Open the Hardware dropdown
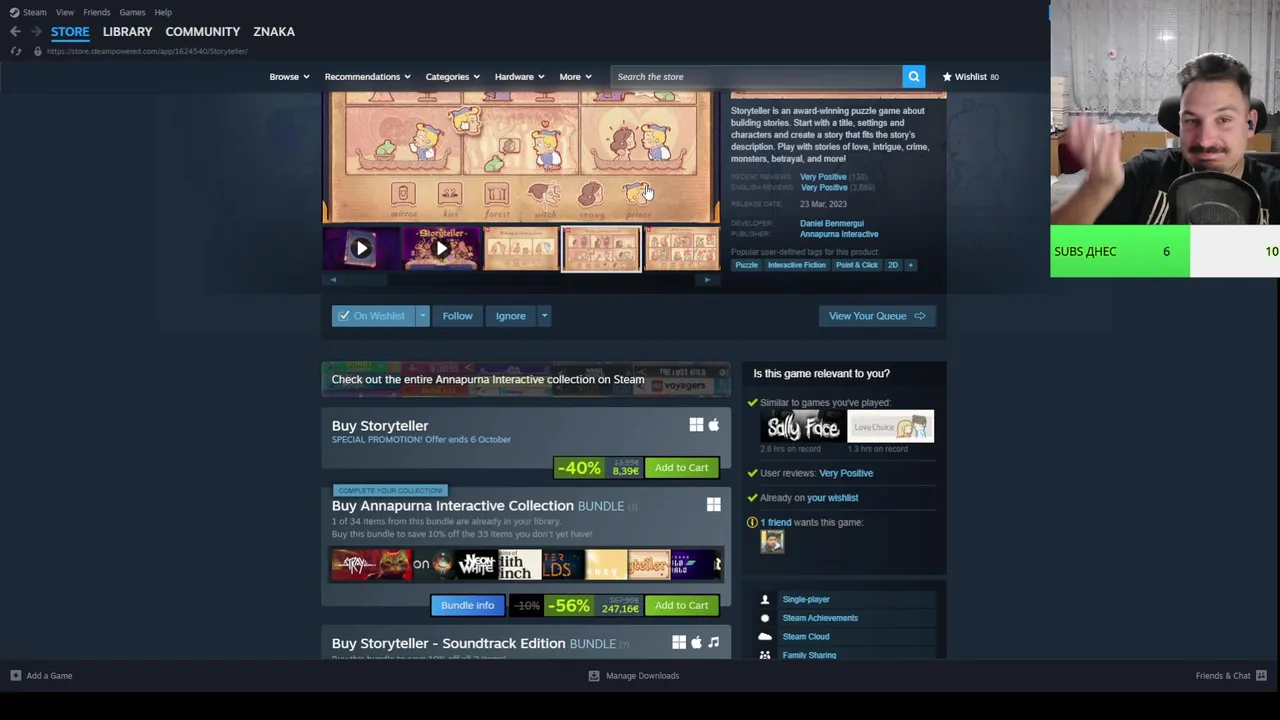1280x720 pixels. coord(519,76)
